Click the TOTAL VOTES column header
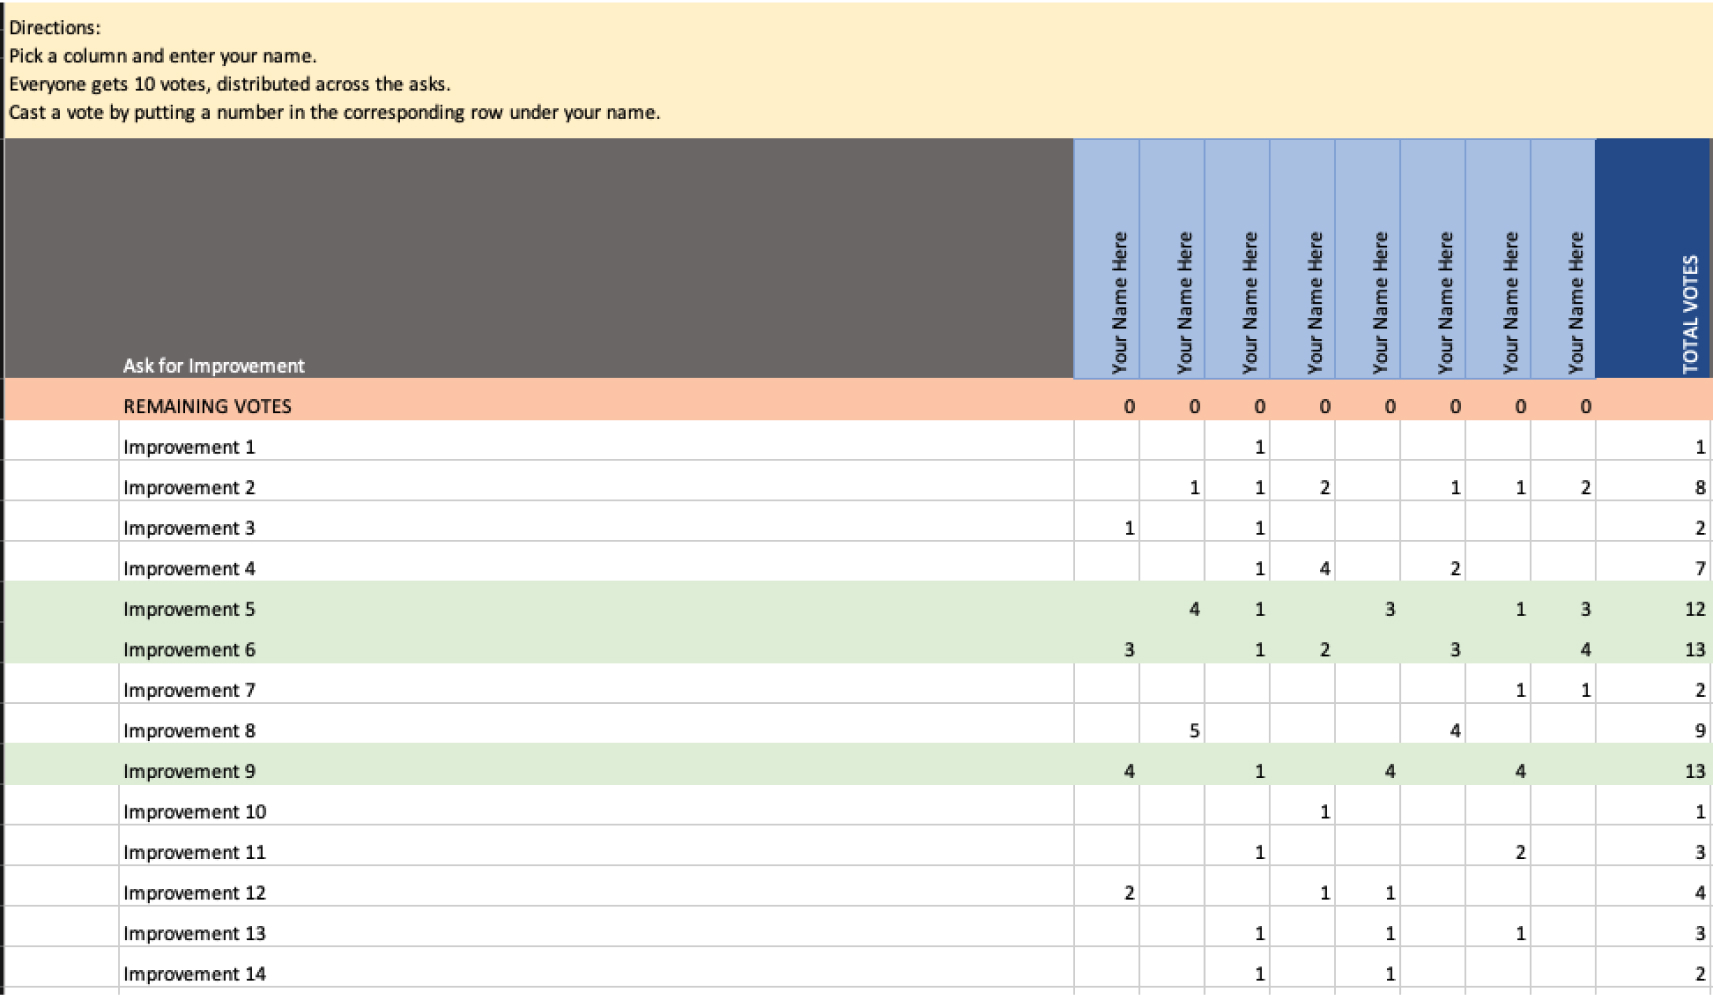Viewport: 1713px width, 997px height. tap(1654, 258)
